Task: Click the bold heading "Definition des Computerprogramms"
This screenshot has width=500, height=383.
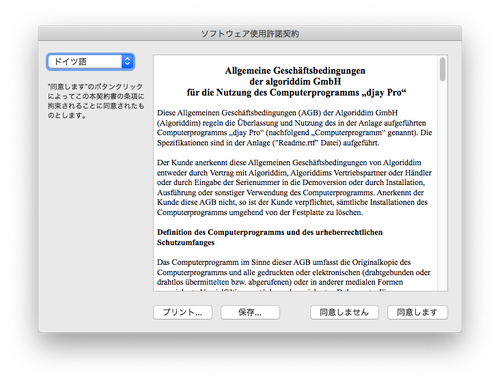Action: (270, 232)
